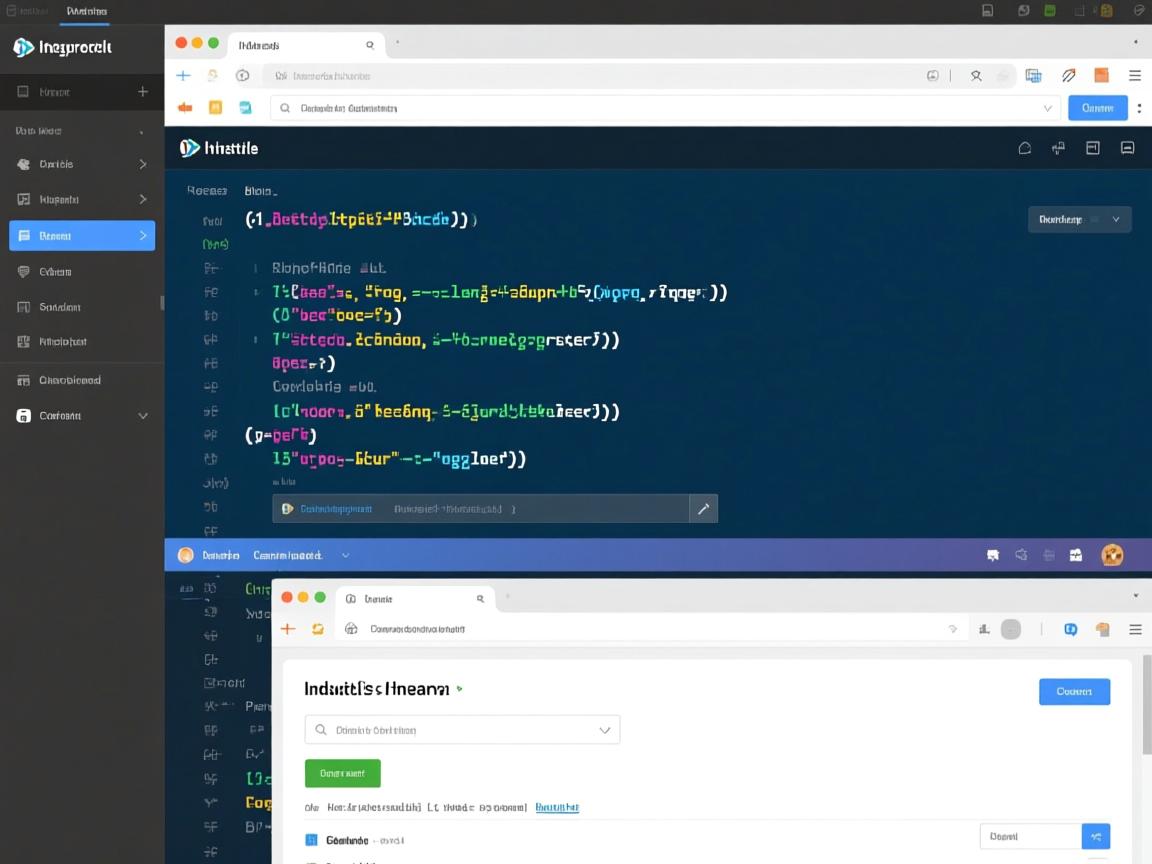
Task: Open the round avatar icon on the purple bar
Action: click(1111, 555)
